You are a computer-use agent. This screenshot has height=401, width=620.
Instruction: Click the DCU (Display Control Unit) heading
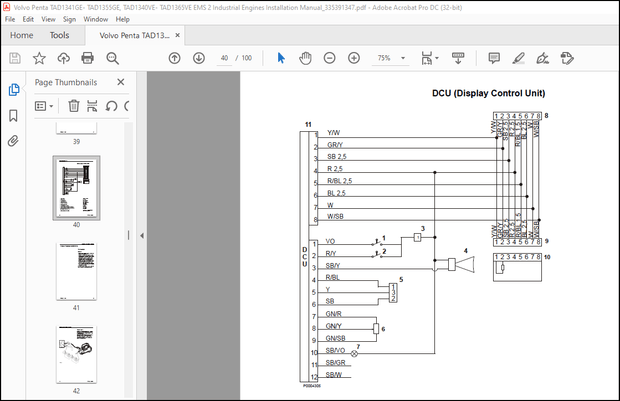(x=488, y=93)
